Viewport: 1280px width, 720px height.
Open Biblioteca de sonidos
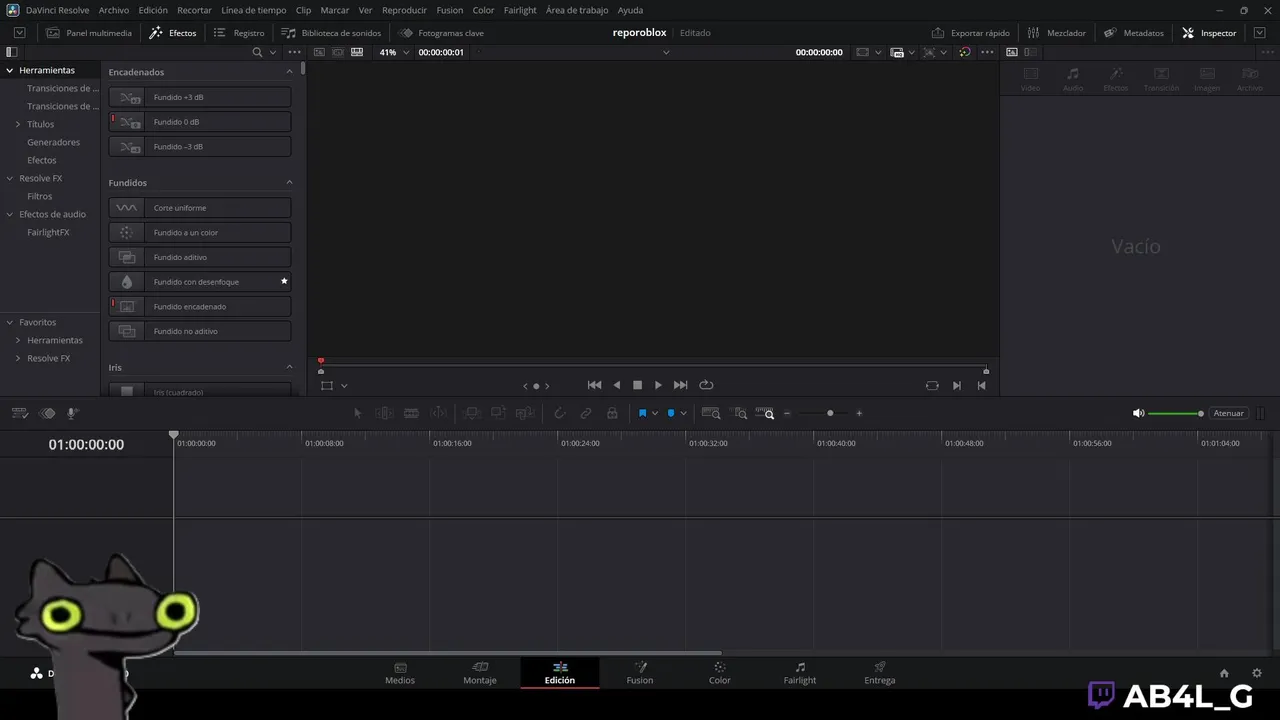coord(331,33)
